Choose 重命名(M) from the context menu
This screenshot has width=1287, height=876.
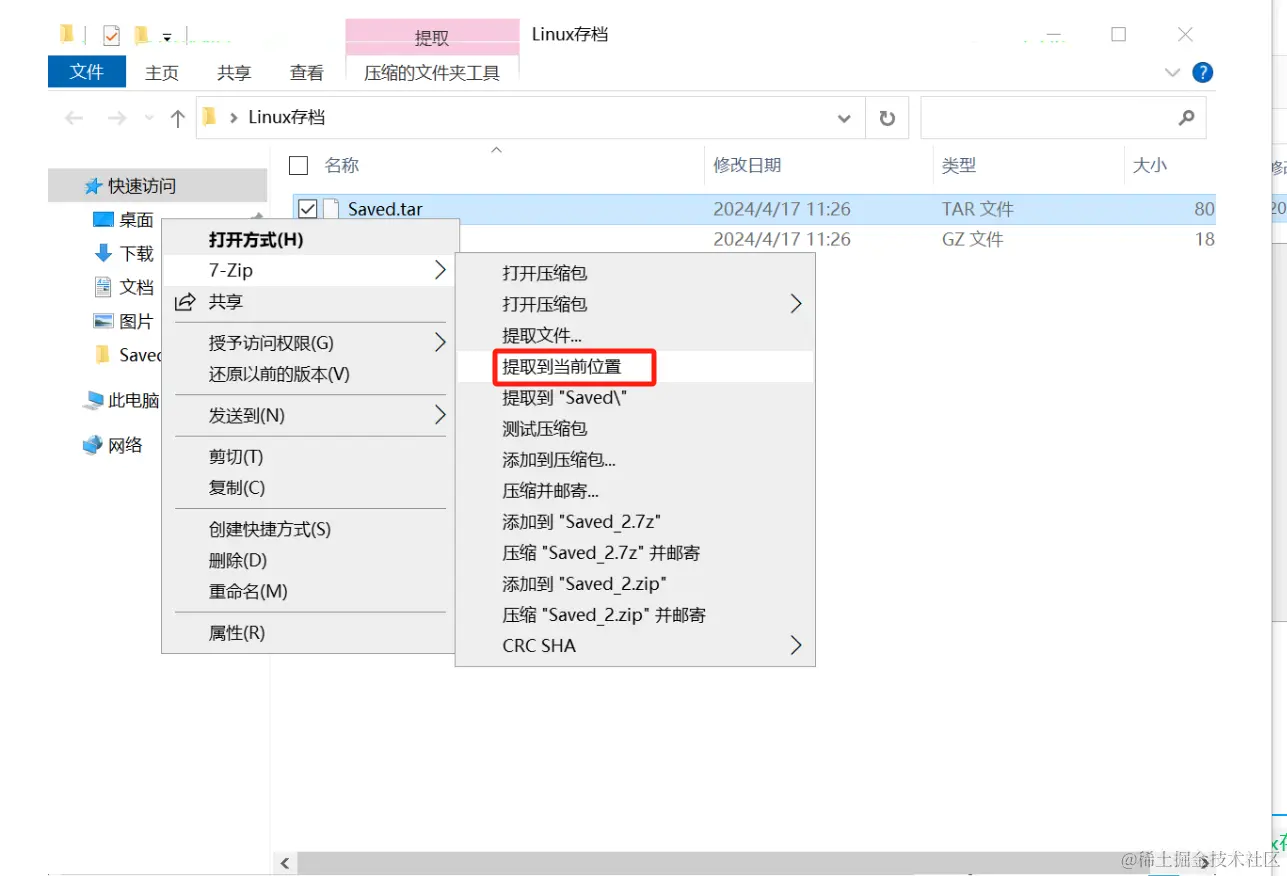click(x=248, y=591)
